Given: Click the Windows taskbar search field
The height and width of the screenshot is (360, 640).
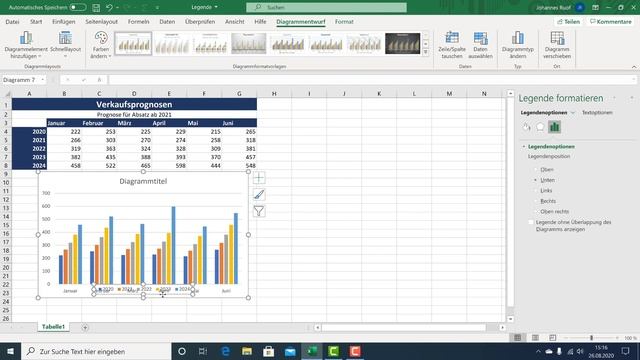Looking at the screenshot, I should [96, 351].
